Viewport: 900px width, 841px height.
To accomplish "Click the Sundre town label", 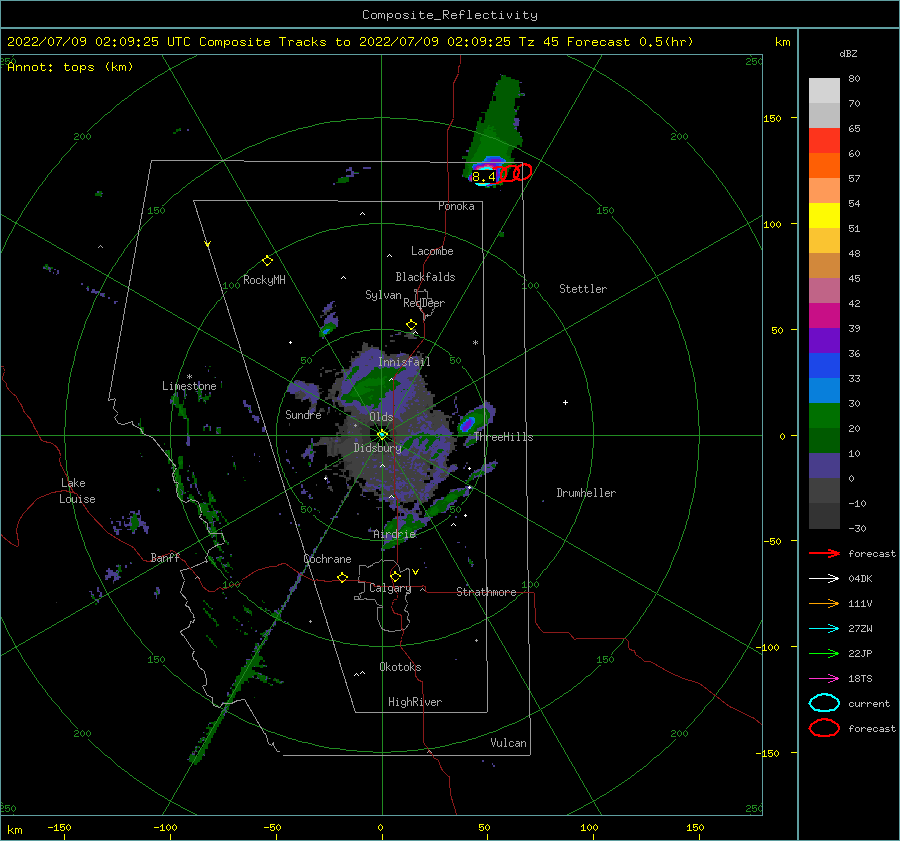I will (303, 414).
